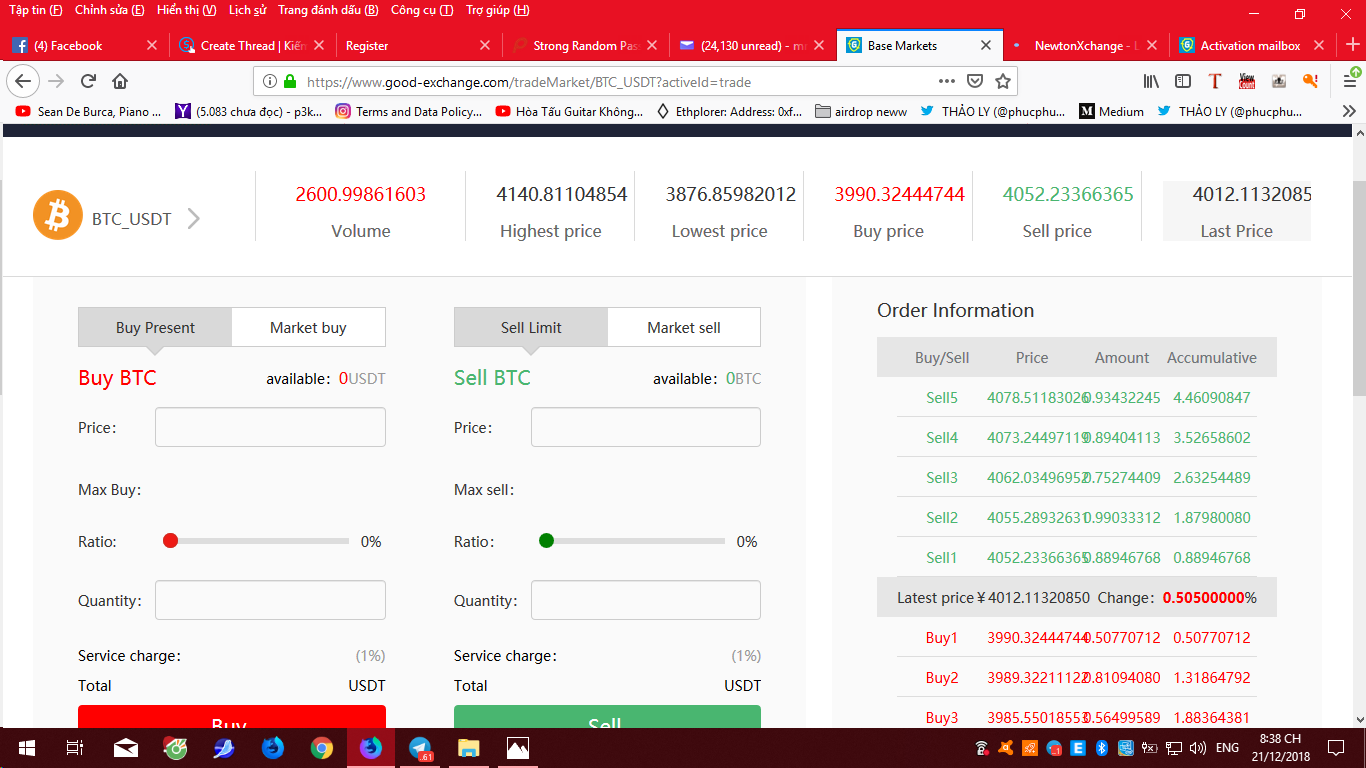Click the orange key extension icon

tap(1310, 81)
